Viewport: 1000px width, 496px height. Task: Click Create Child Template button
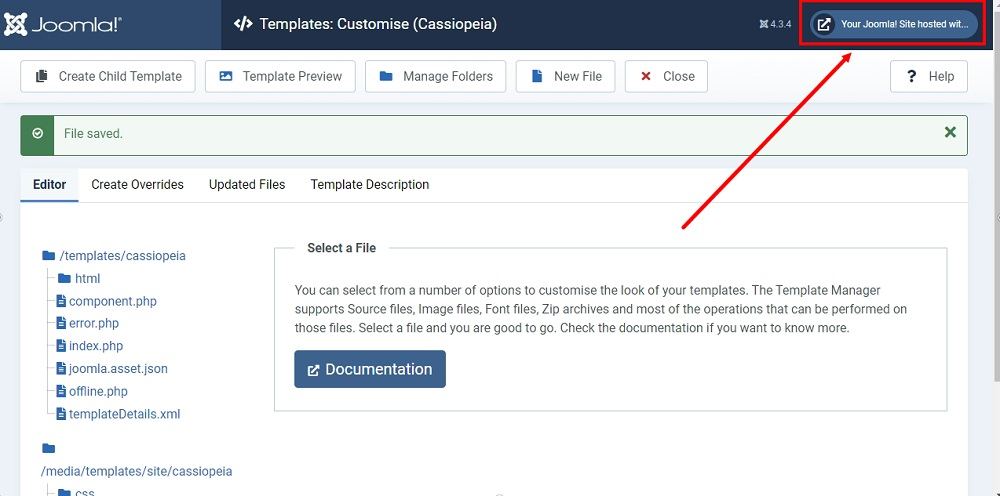[108, 77]
